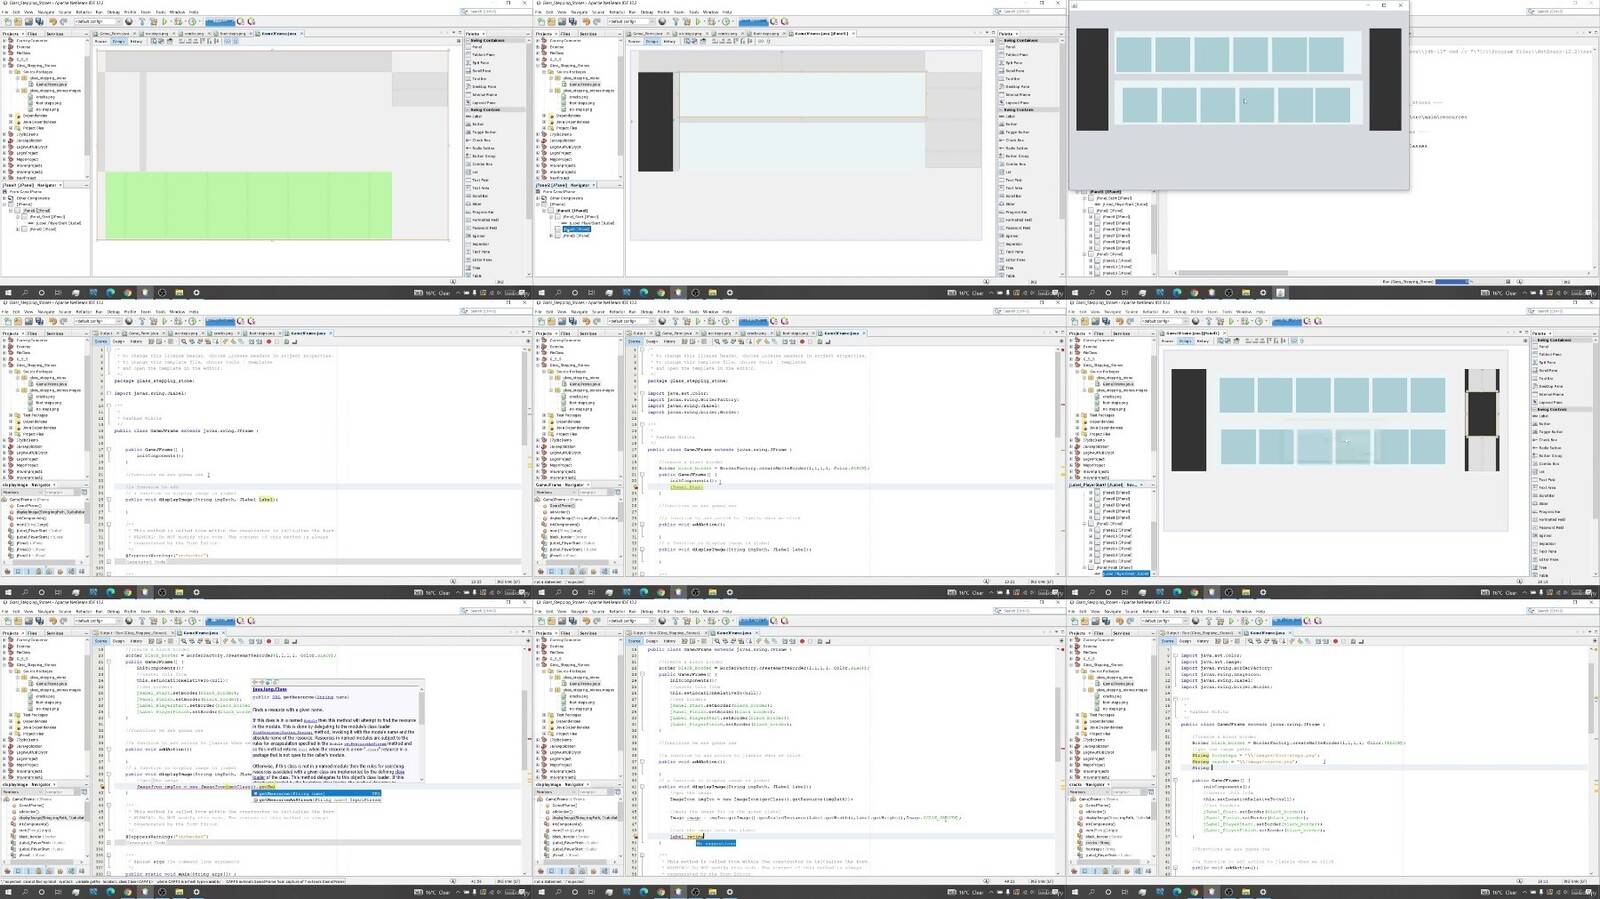Switch to Services tab in top-left frame
The image size is (1600, 899).
click(x=55, y=33)
